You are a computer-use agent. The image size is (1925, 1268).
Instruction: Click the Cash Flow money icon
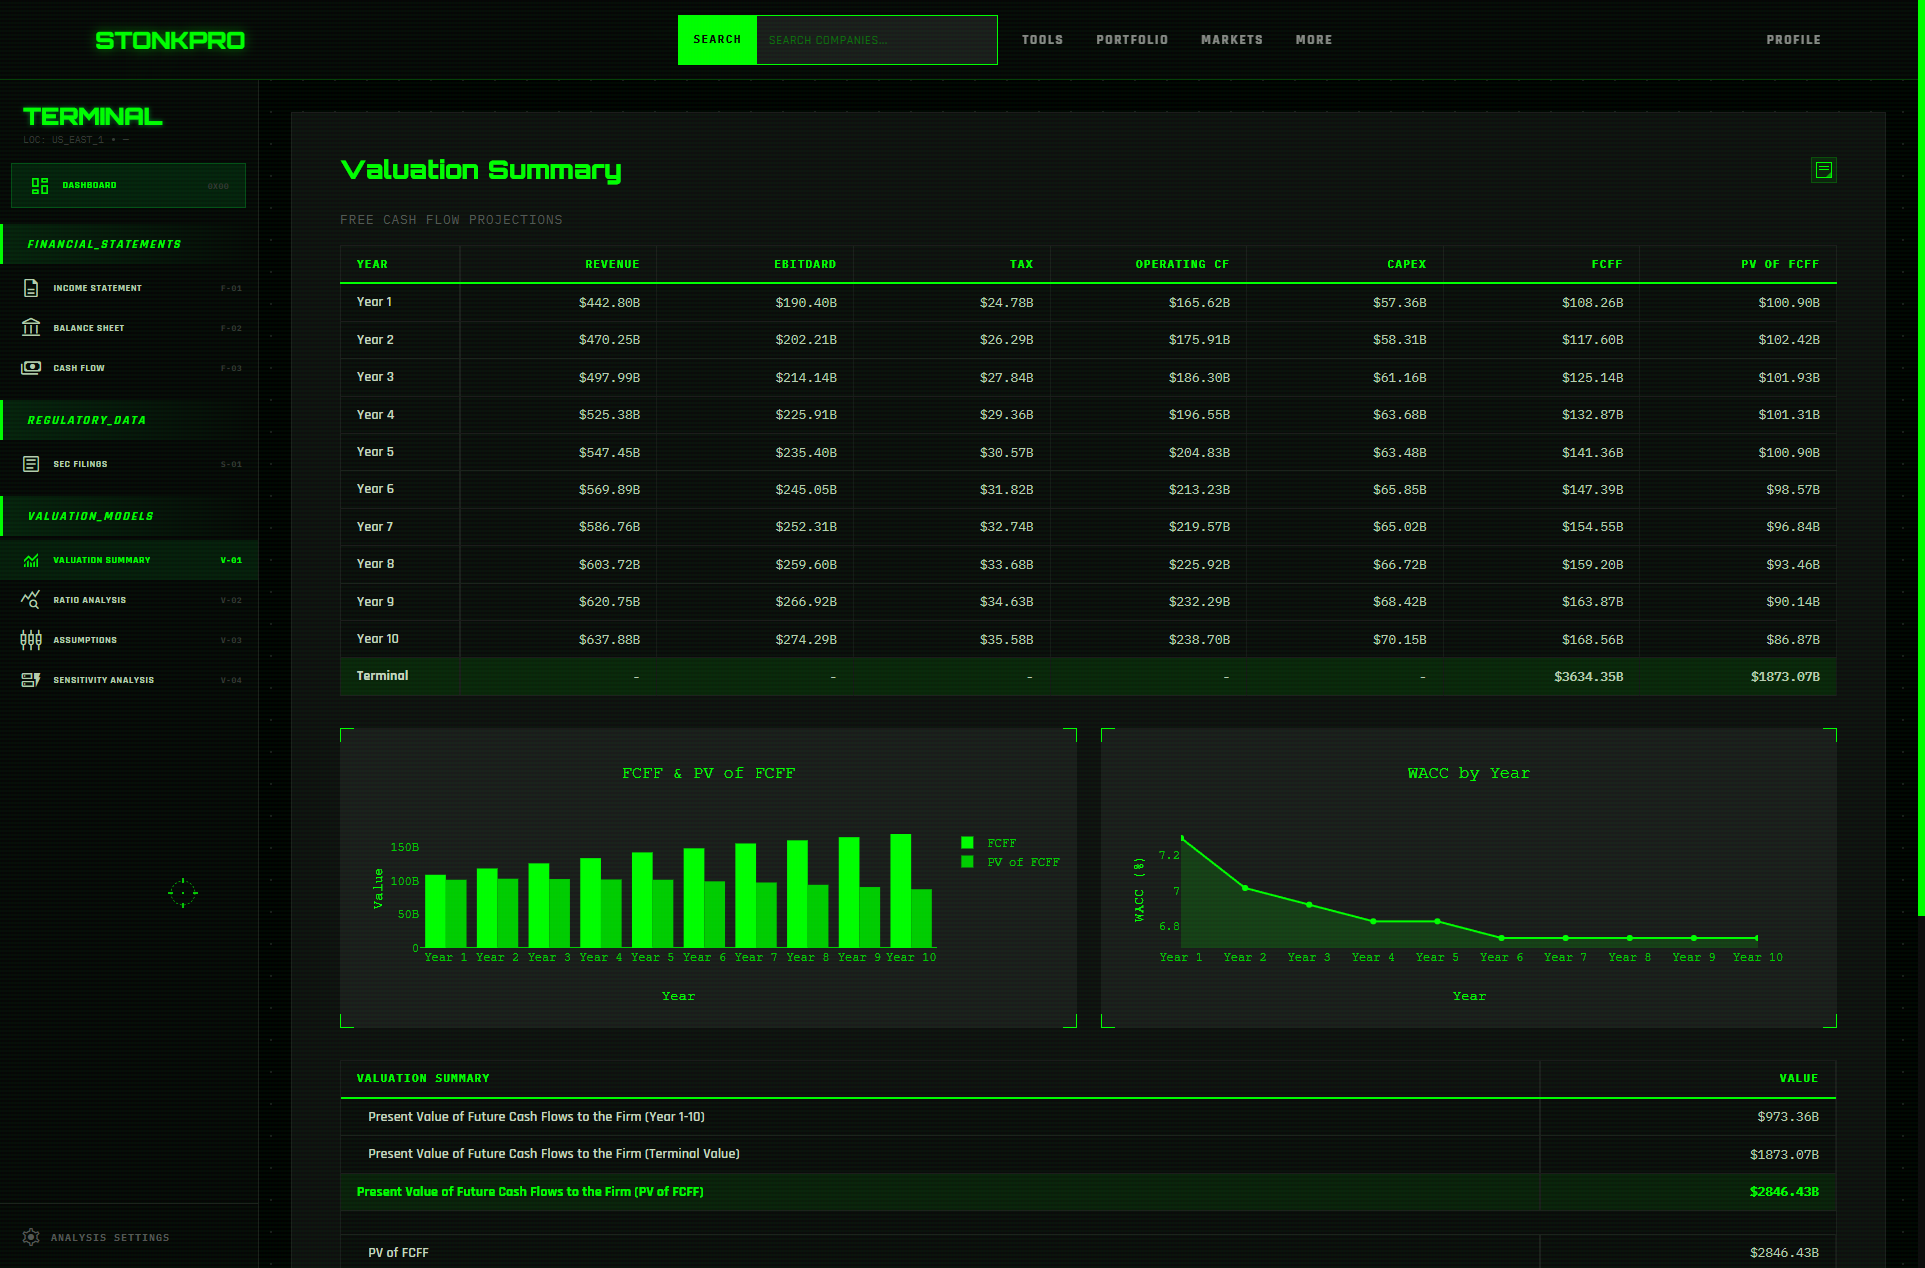pyautogui.click(x=31, y=368)
